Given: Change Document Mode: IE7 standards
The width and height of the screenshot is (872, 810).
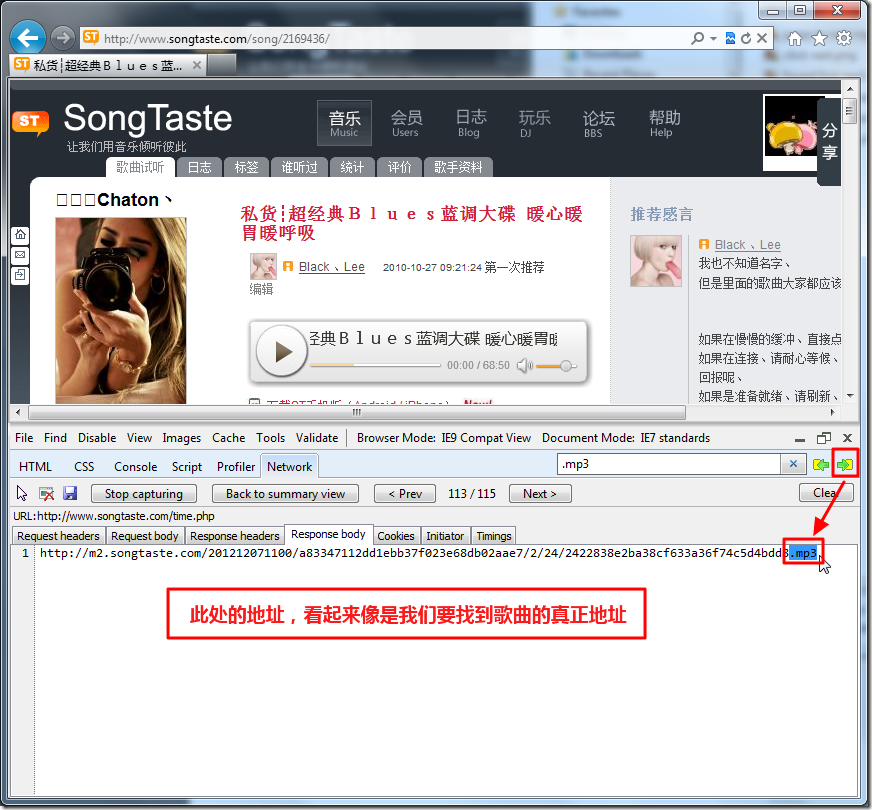Looking at the screenshot, I should coord(626,438).
